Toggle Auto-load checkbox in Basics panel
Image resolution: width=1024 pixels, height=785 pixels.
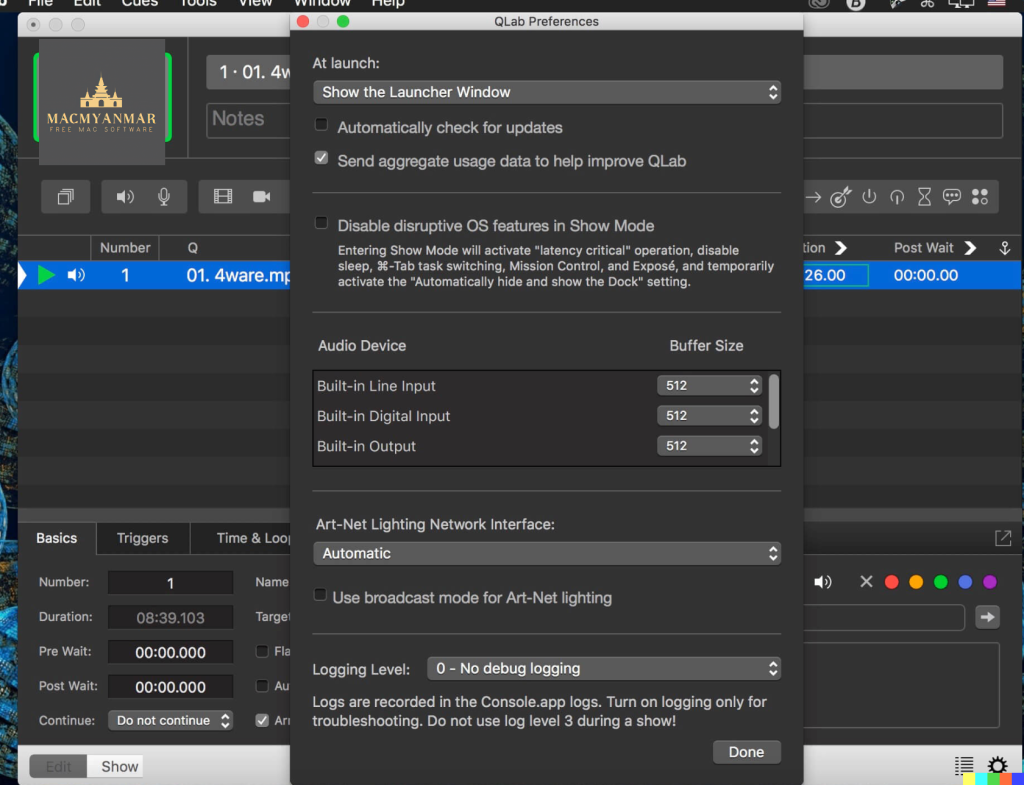coord(262,686)
